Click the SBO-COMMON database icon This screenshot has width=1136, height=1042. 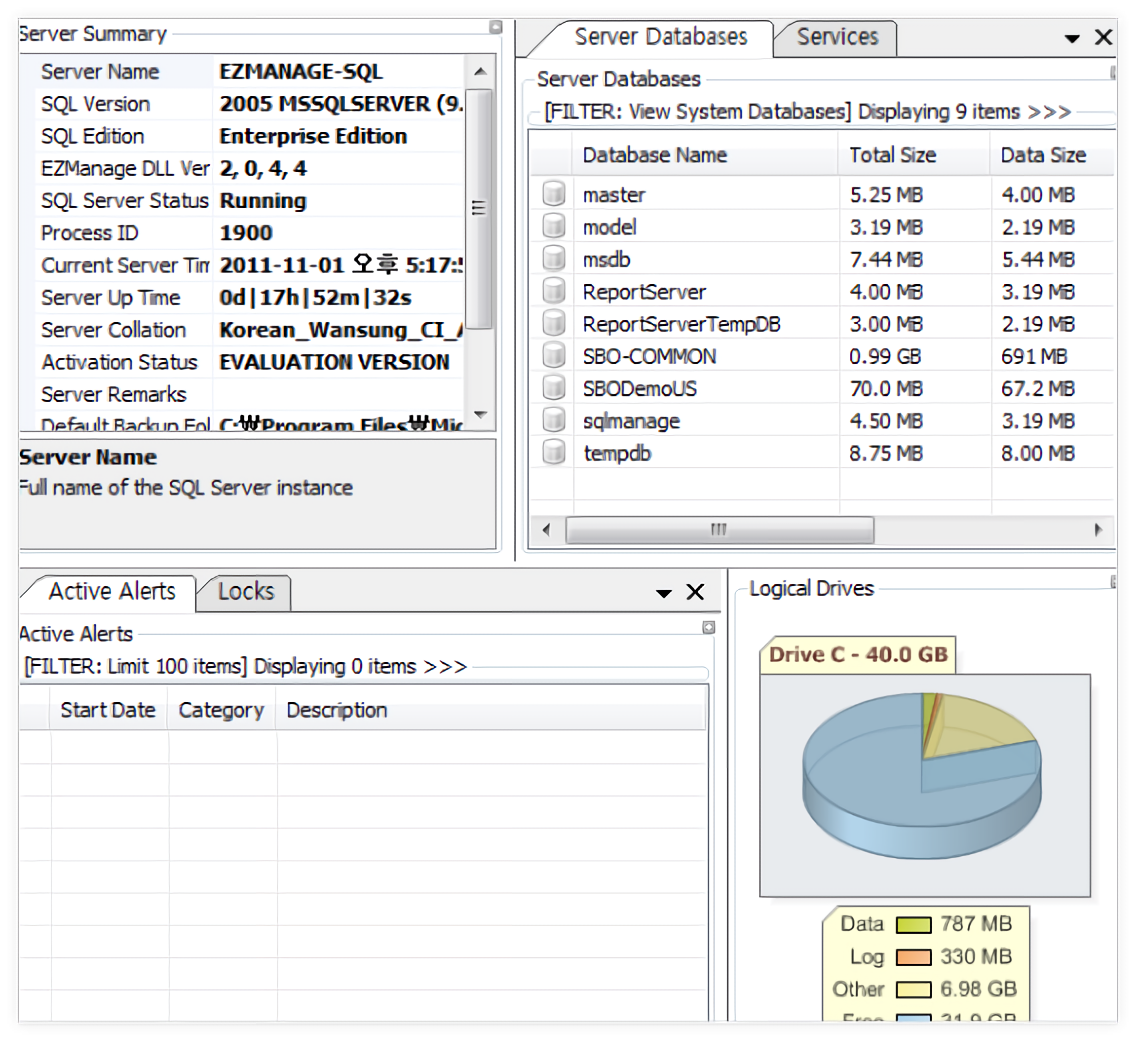pos(553,357)
